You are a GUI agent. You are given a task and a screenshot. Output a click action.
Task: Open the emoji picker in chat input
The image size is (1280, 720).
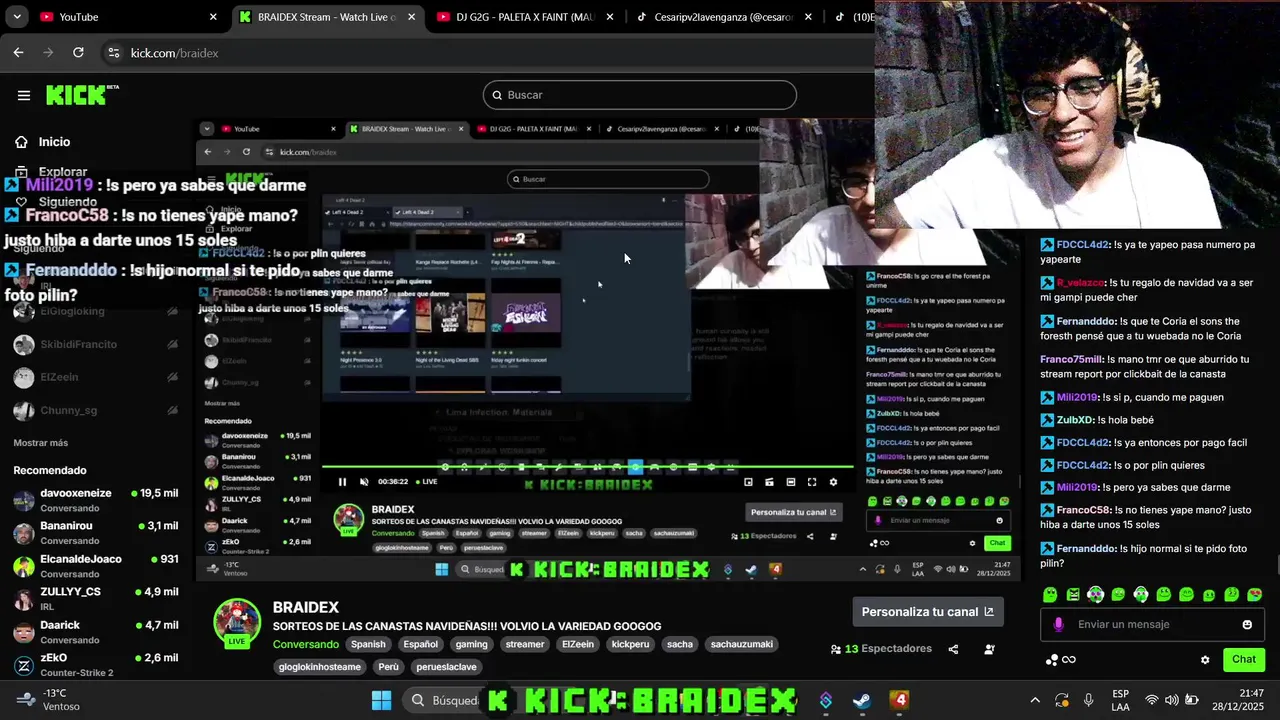1247,625
